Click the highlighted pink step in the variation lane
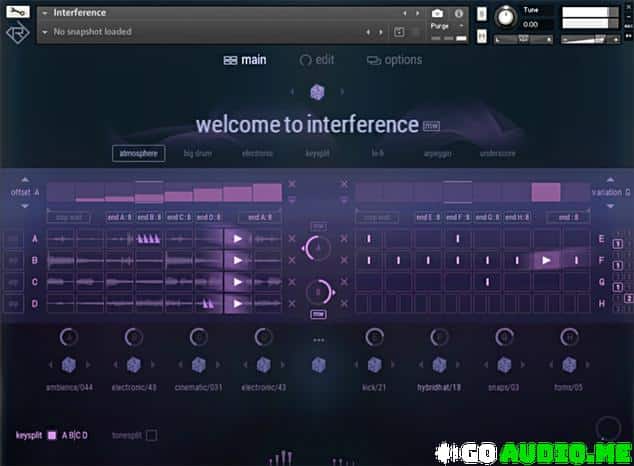The height and width of the screenshot is (466, 634). tap(546, 192)
